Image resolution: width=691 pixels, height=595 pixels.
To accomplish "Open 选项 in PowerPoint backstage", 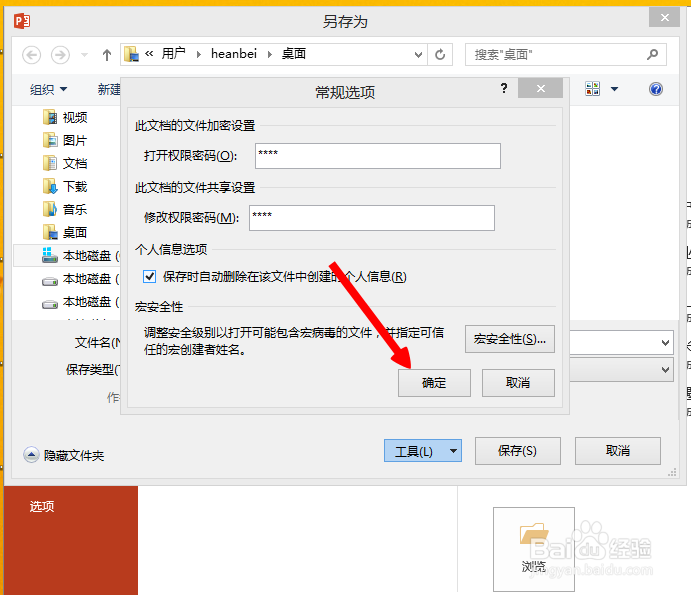I will (x=42, y=506).
